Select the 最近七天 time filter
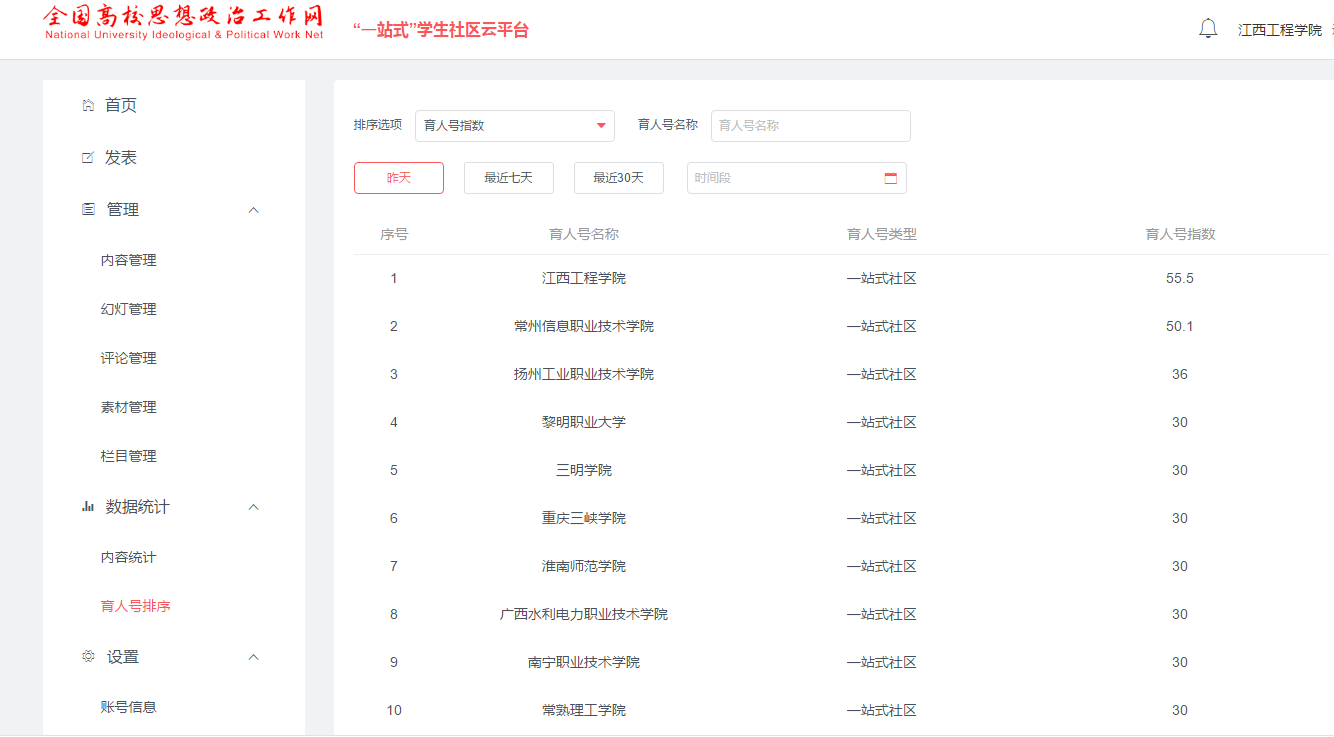This screenshot has height=737, width=1334. 508,178
